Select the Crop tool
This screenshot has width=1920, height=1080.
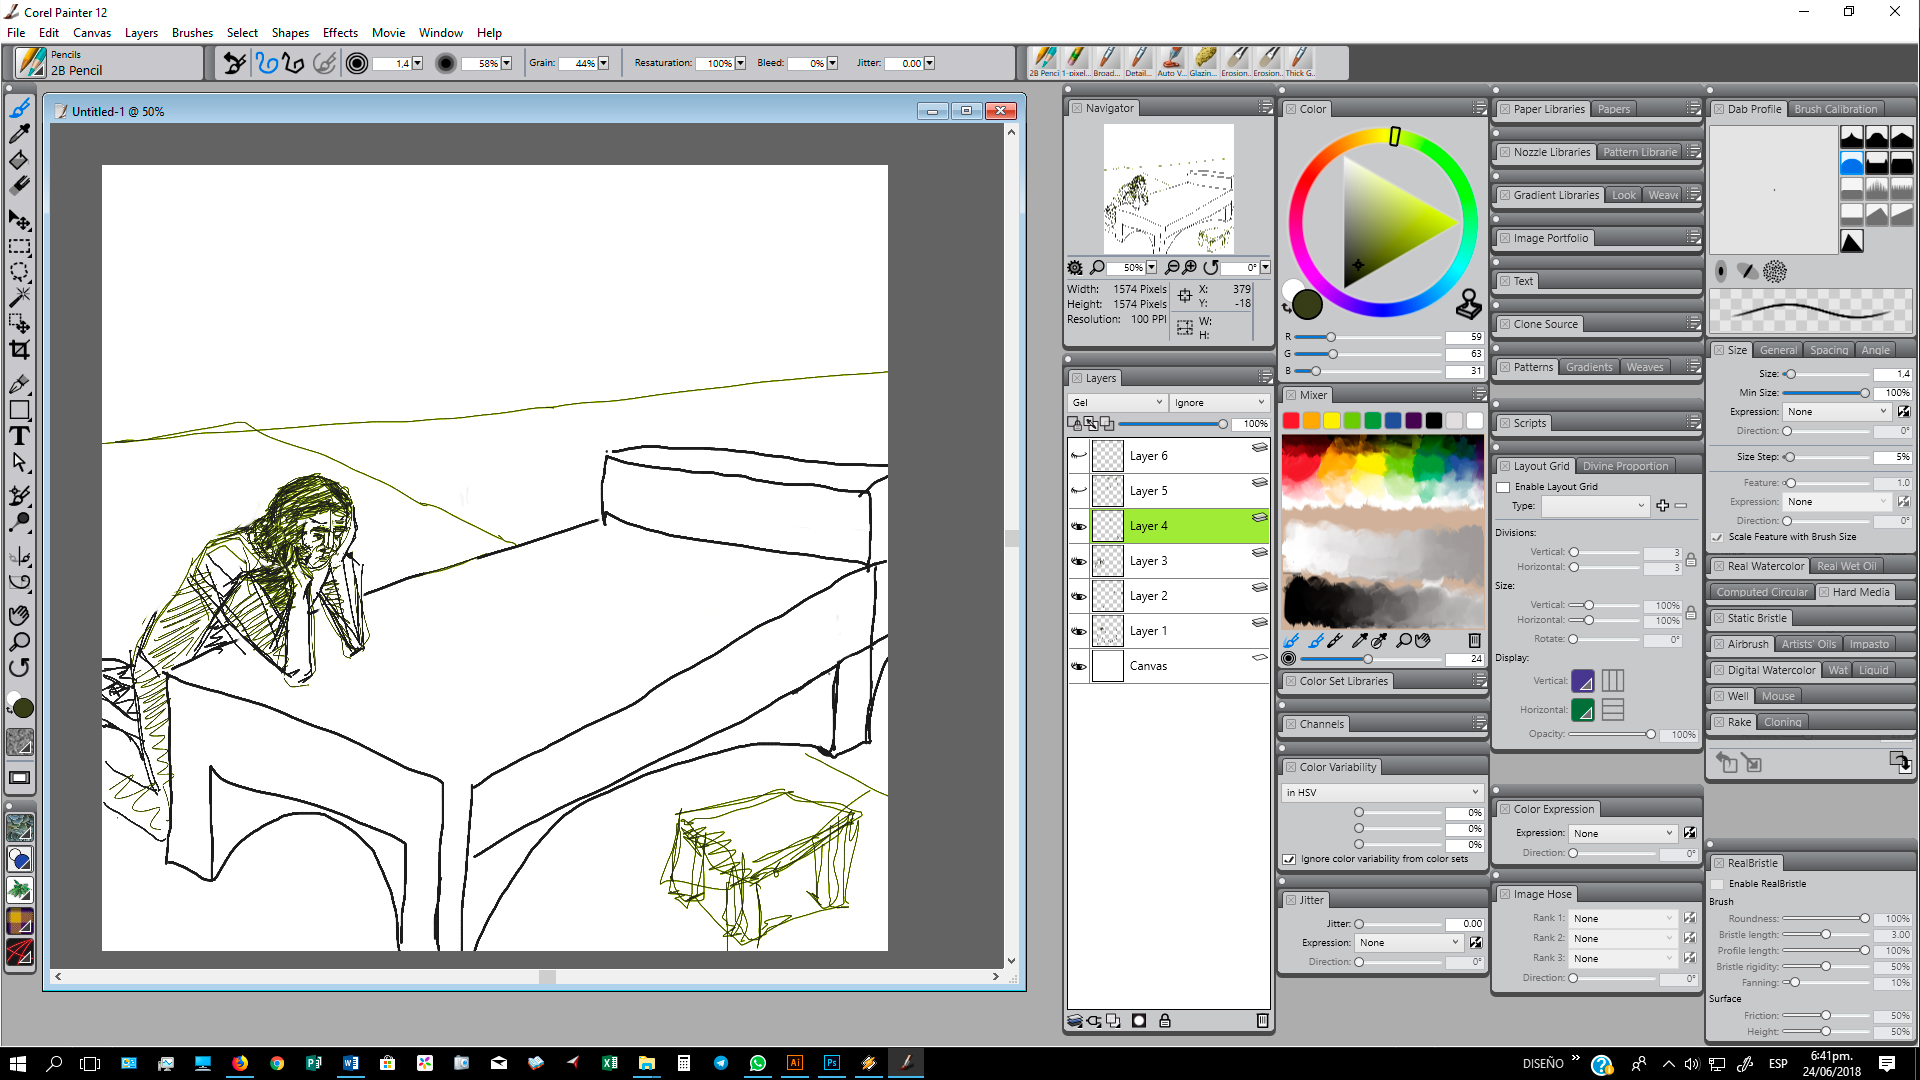click(19, 350)
